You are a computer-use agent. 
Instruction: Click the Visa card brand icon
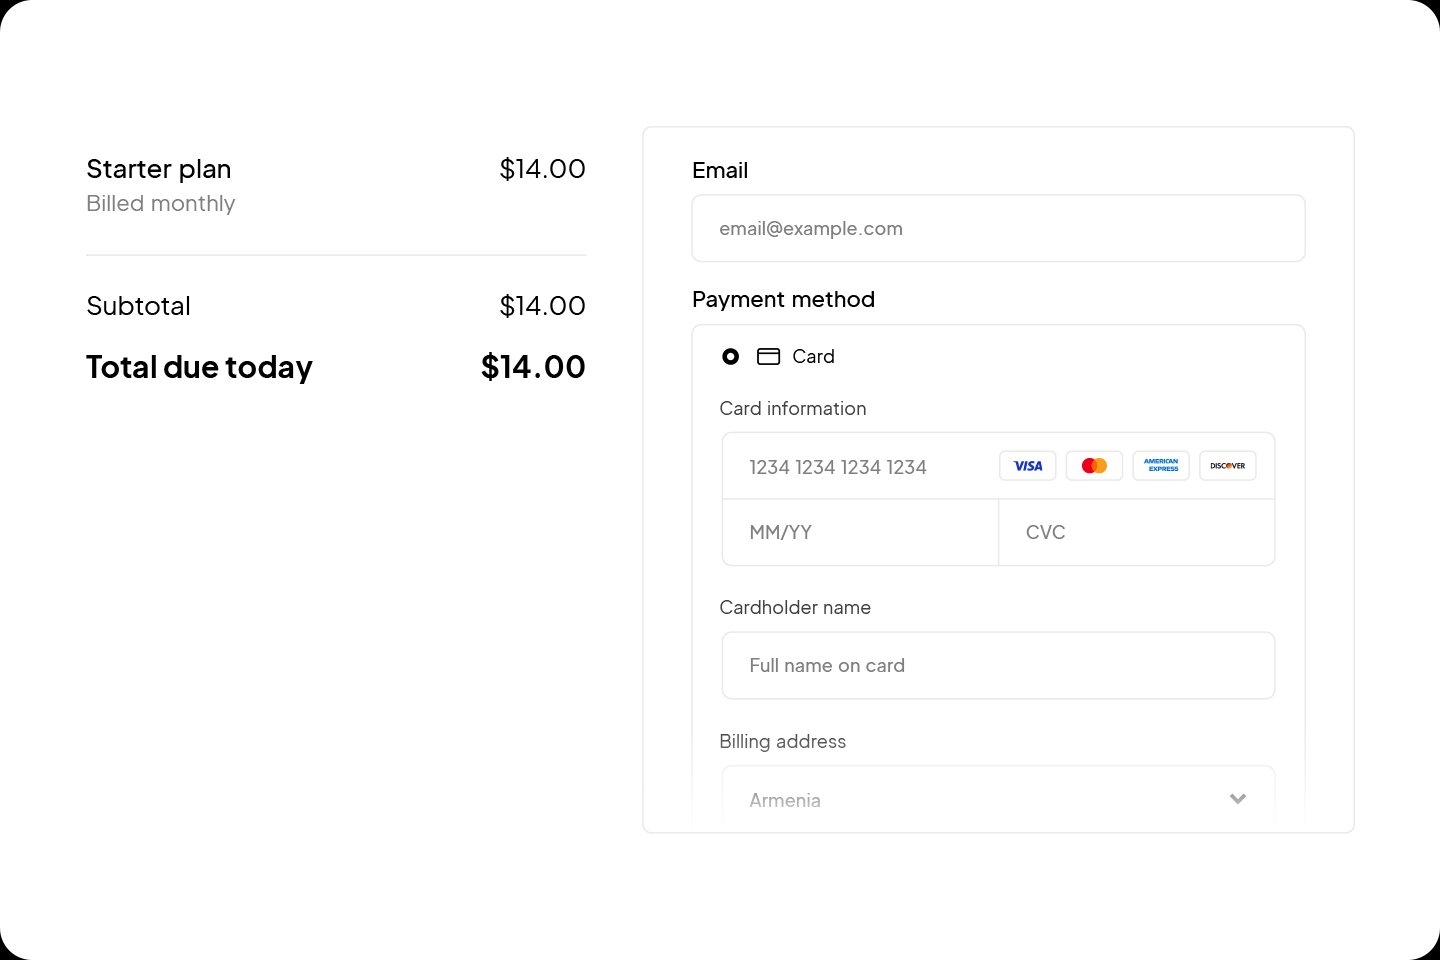[1027, 465]
